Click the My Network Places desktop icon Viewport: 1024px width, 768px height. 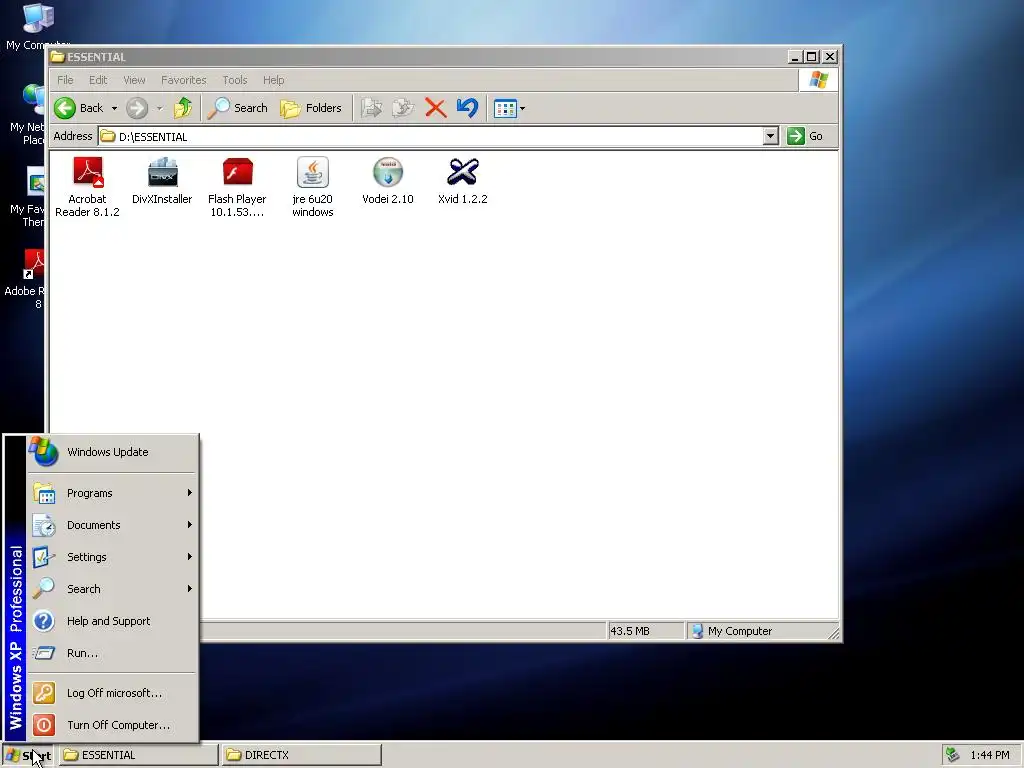(31, 99)
